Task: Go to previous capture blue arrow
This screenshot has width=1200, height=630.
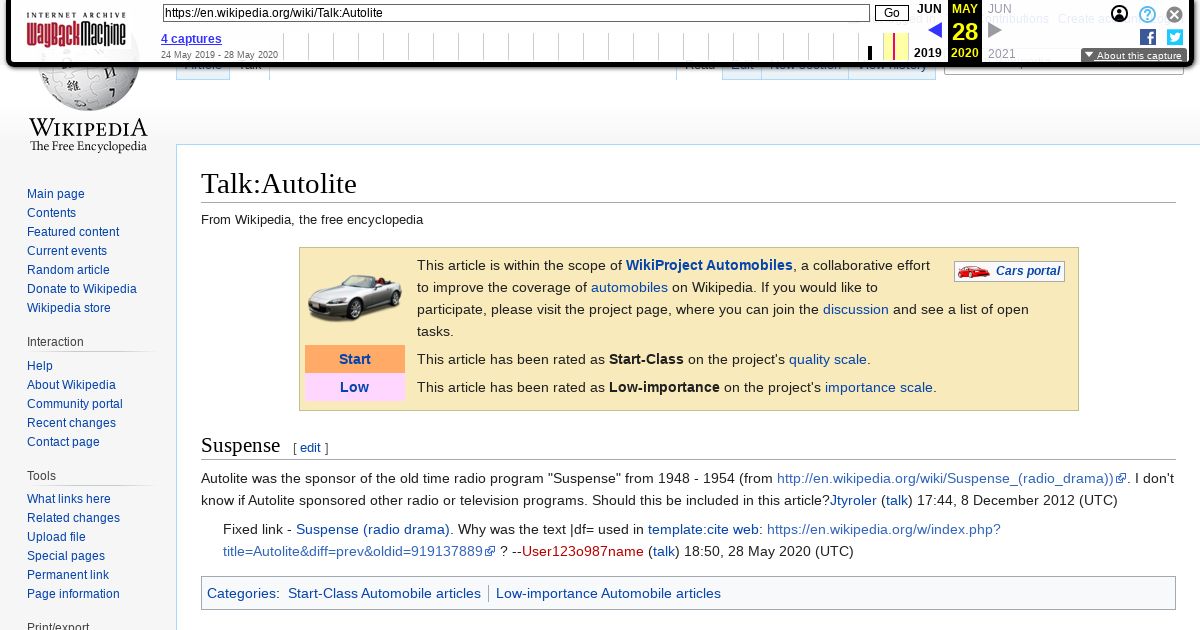Action: pyautogui.click(x=935, y=30)
